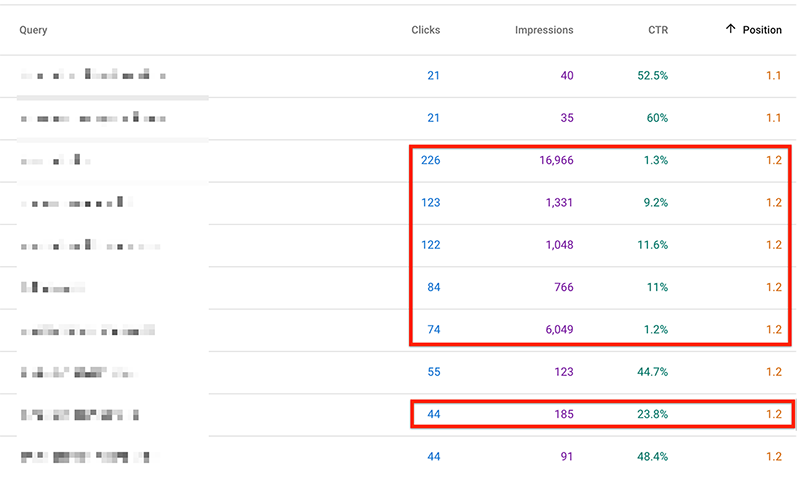This screenshot has height=478, width=800.
Task: Select position 1.2 in the 1,048 impressions row
Action: [773, 245]
